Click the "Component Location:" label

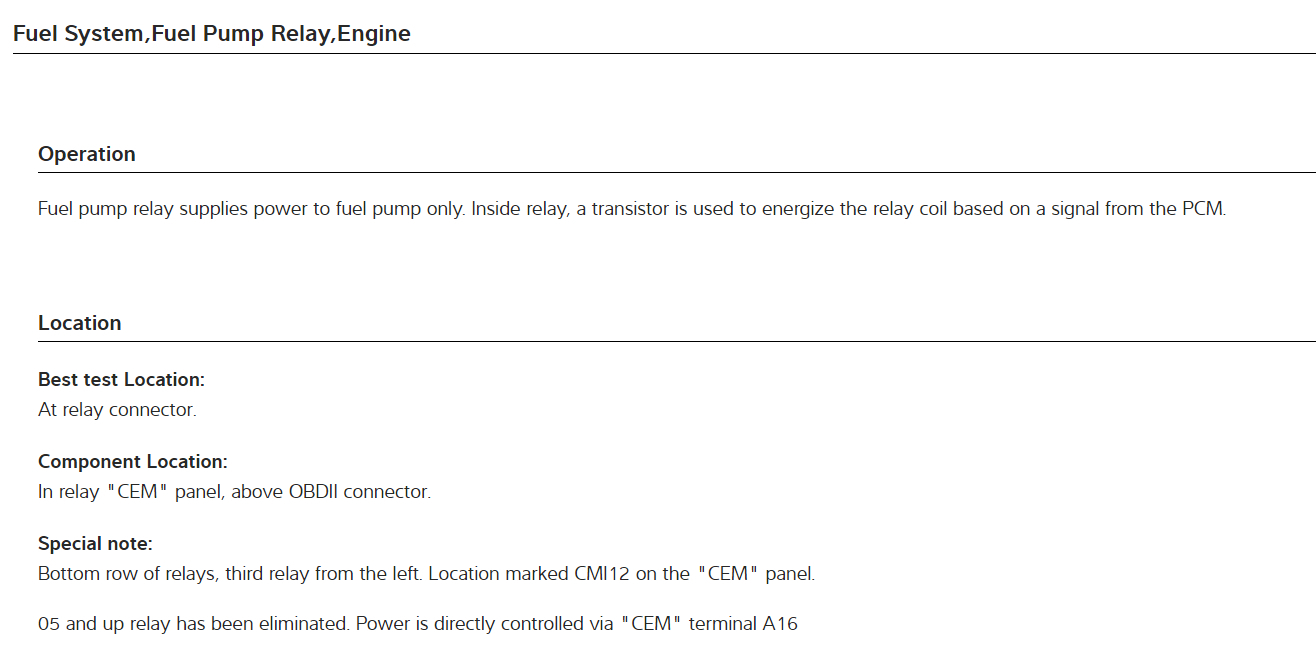[x=133, y=462]
